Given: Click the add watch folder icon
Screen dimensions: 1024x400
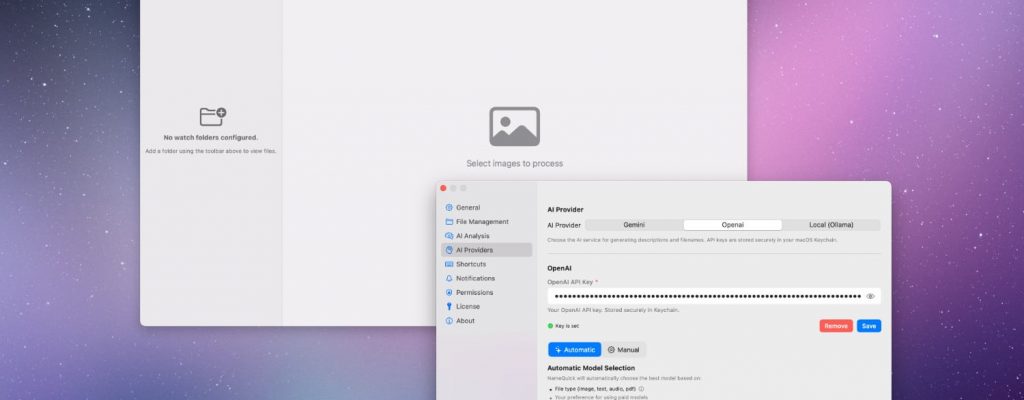Looking at the screenshot, I should 212,117.
